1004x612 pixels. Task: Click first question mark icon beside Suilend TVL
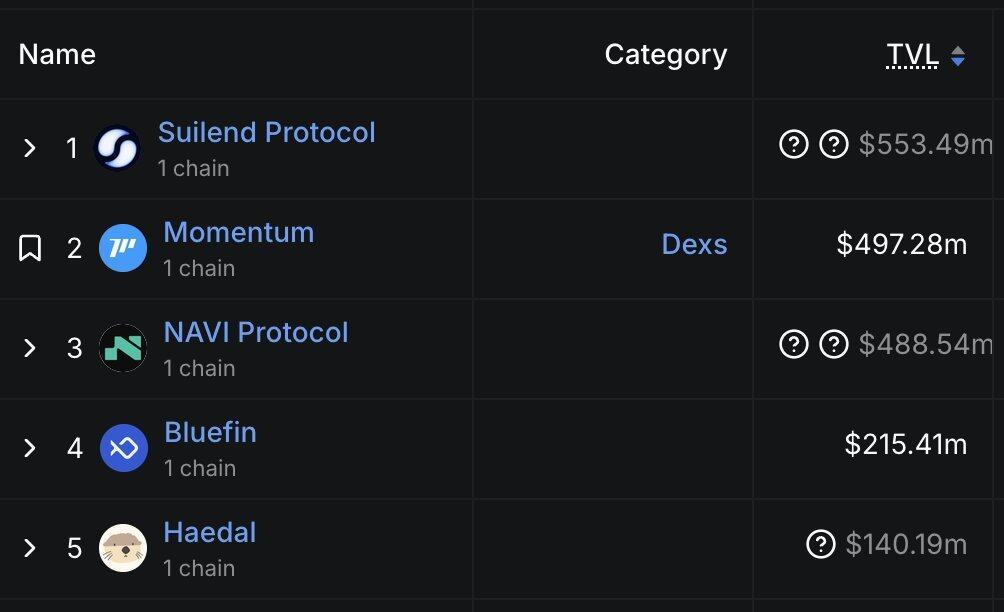793,145
